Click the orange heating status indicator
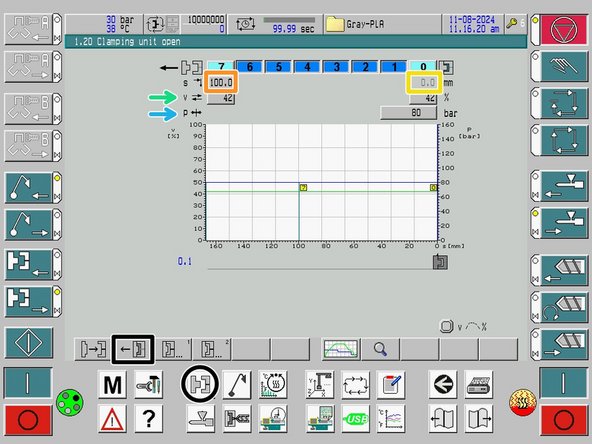592x444 pixels. pyautogui.click(x=523, y=403)
